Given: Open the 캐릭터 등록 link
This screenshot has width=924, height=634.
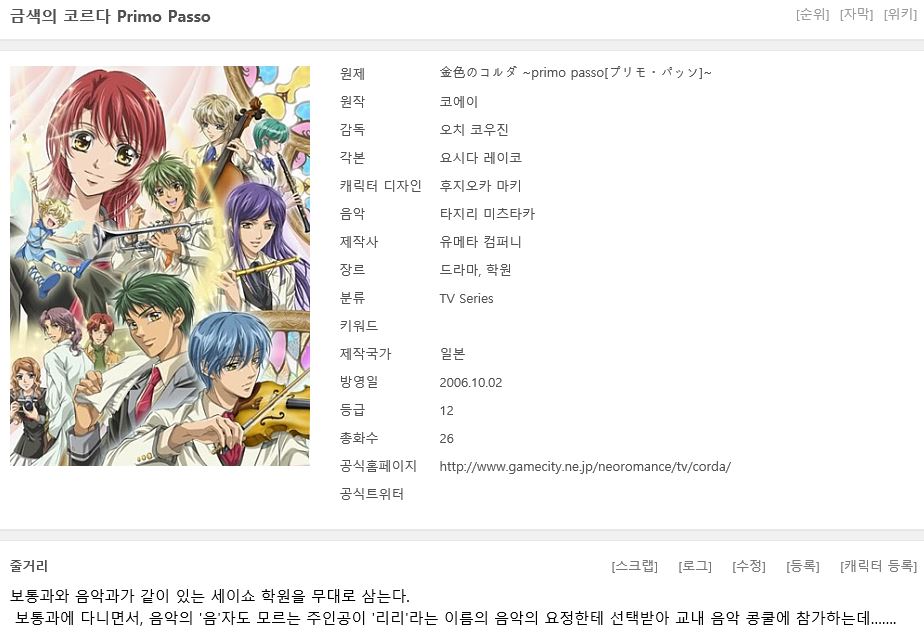Looking at the screenshot, I should pos(879,566).
